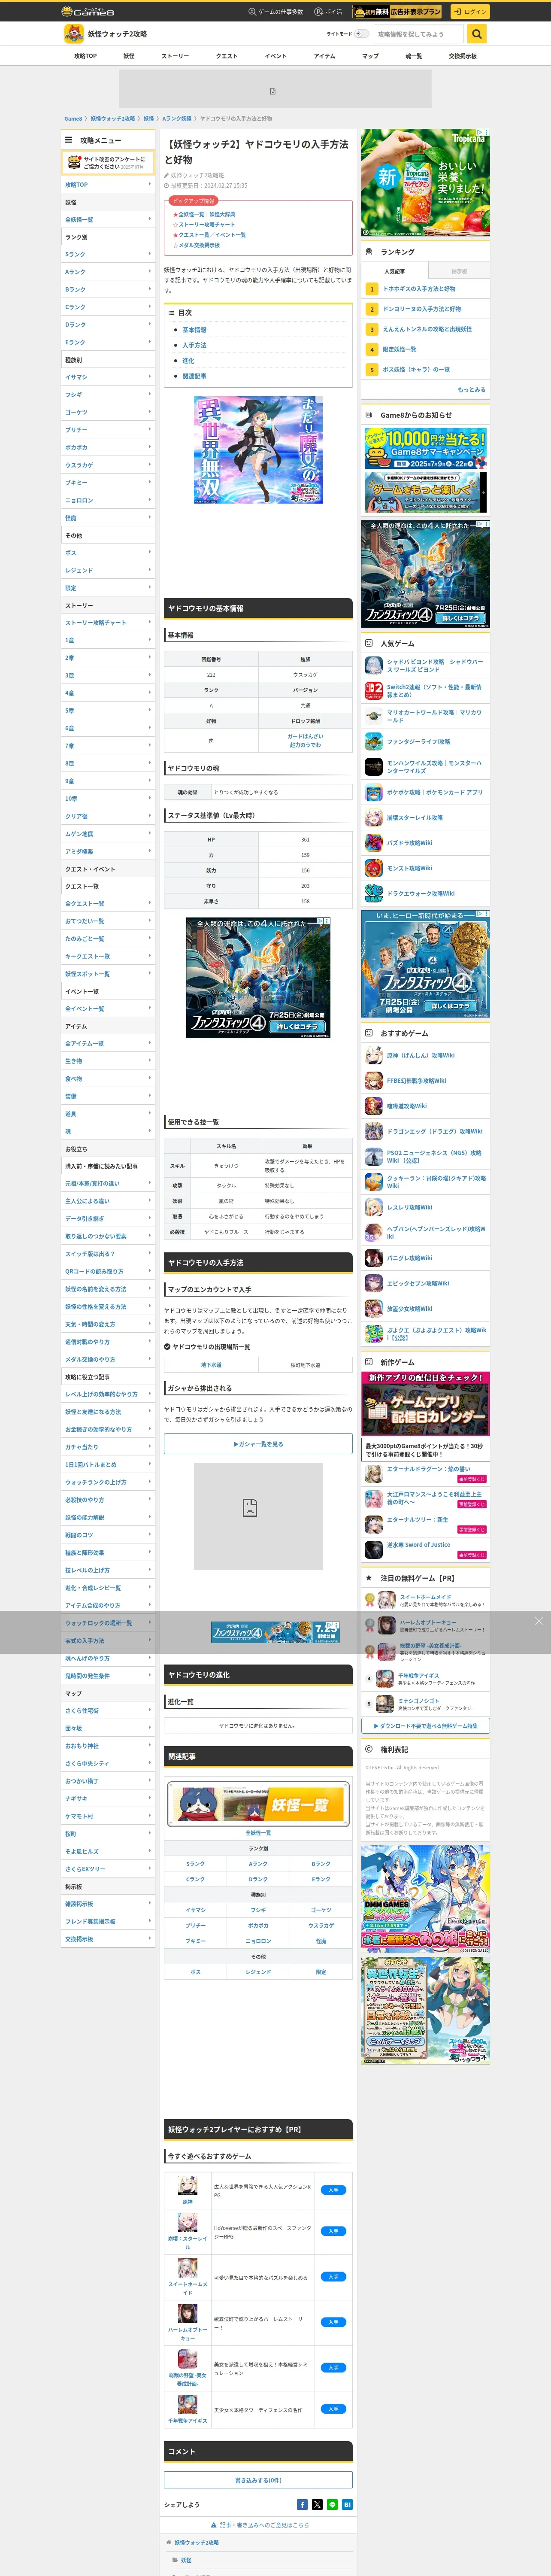Screen dimensions: 551x2576
Task: Click ガシャ一覧を見る button
Action: coord(258,1444)
